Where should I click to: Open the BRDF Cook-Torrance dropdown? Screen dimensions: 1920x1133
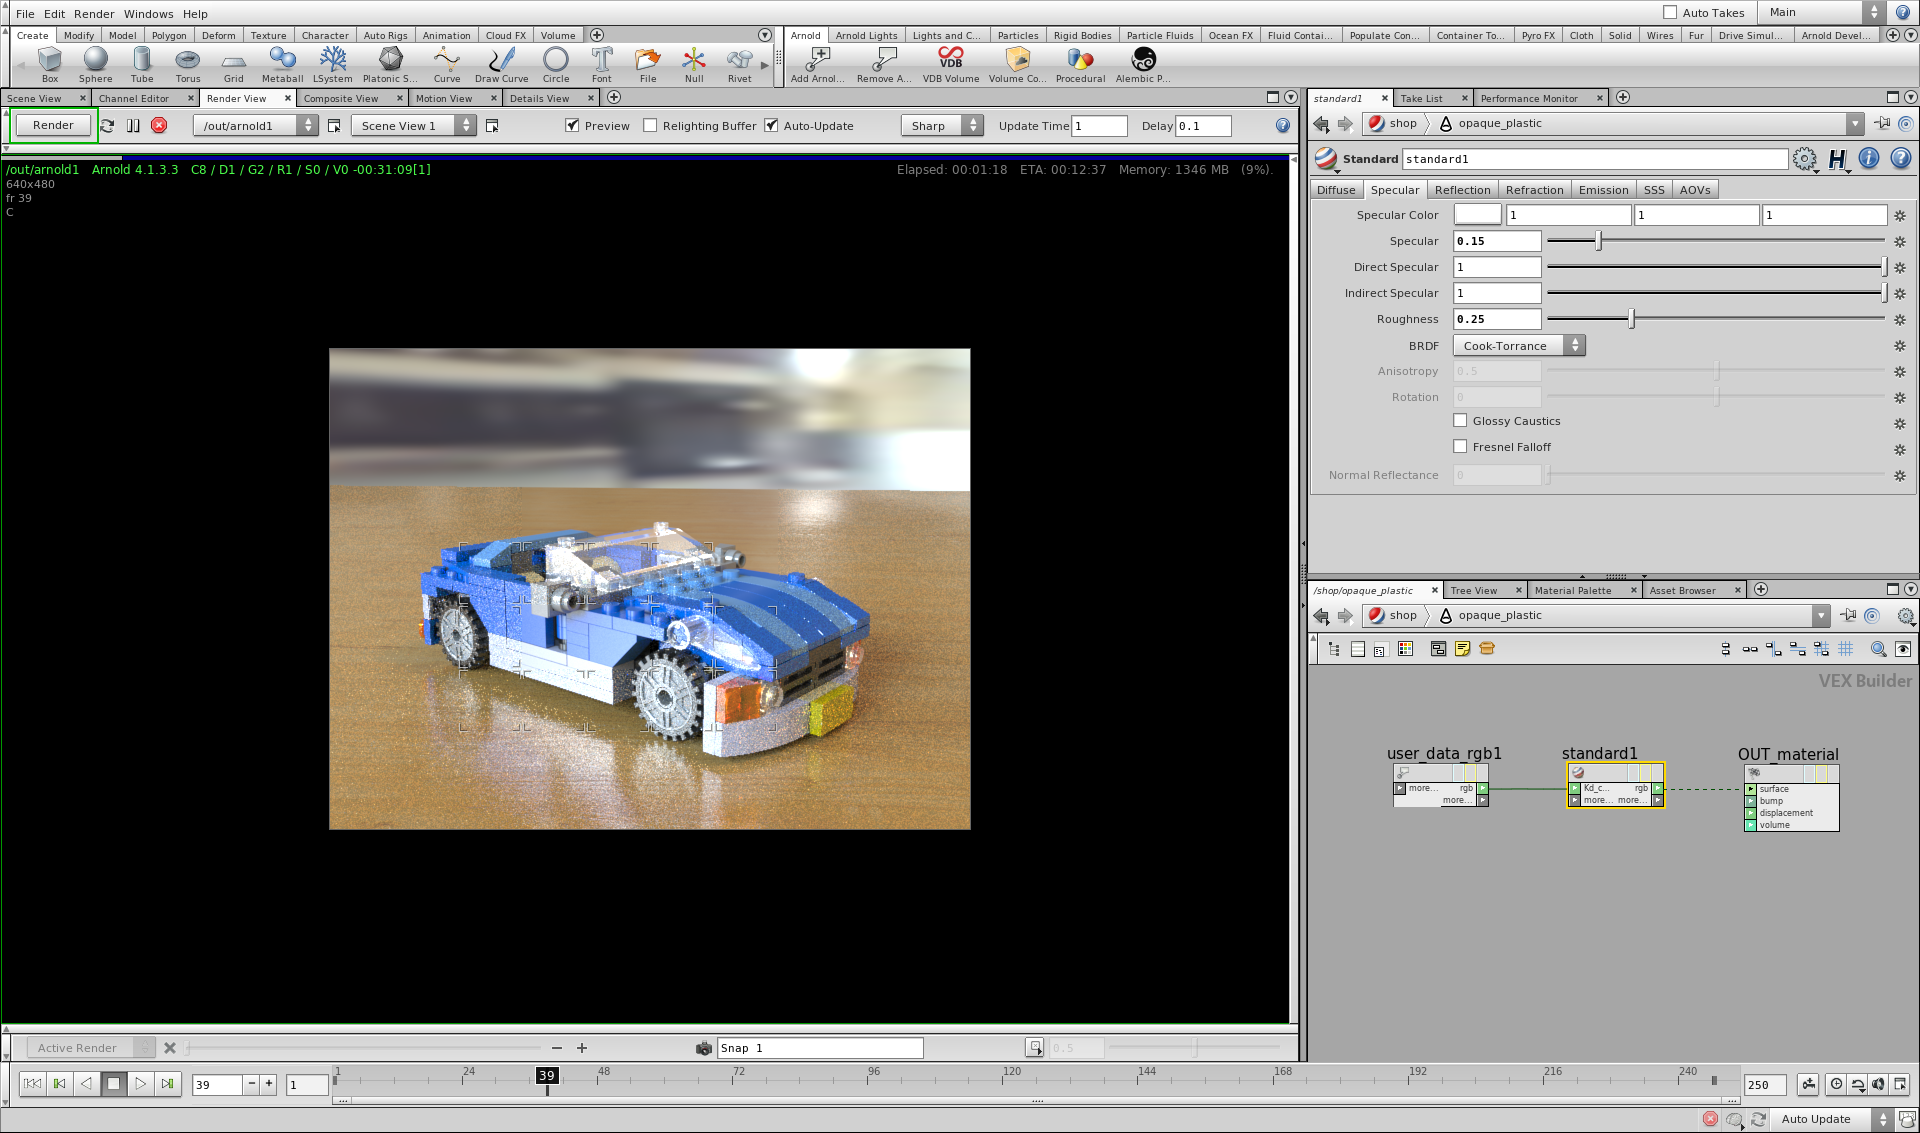1518,346
